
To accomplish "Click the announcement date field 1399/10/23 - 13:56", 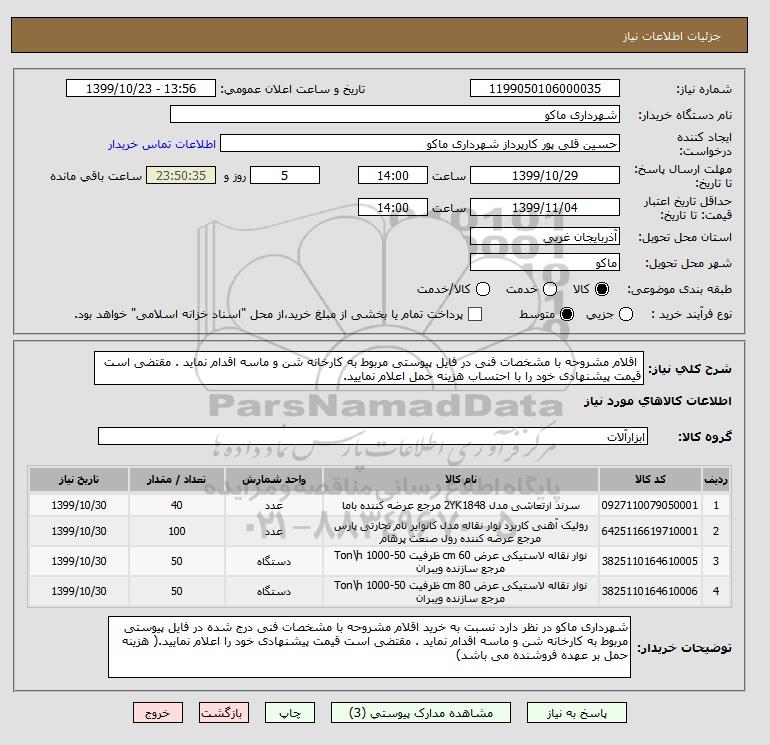I will point(141,88).
